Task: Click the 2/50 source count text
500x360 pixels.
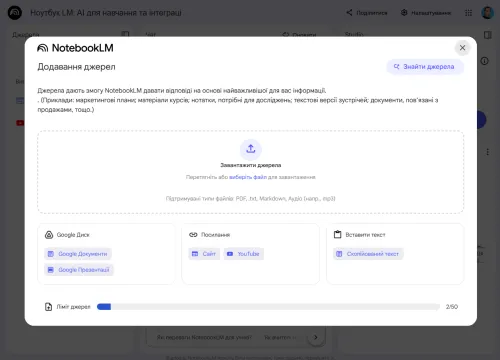Action: tap(452, 307)
